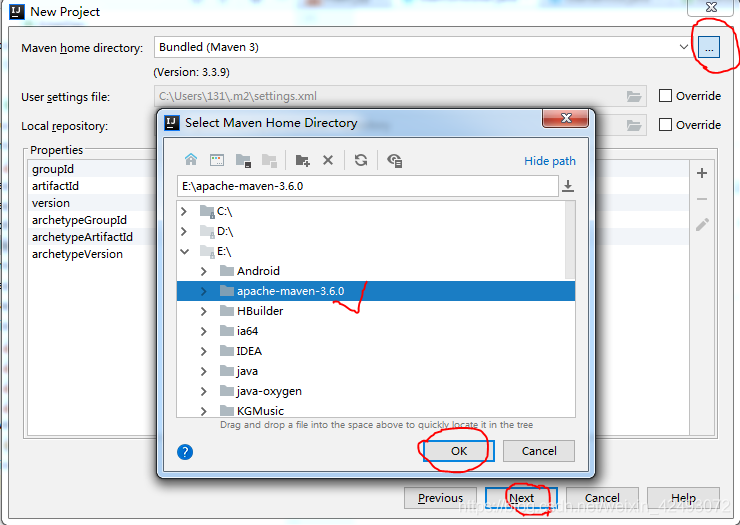Open path history download arrow icon

coord(568,186)
